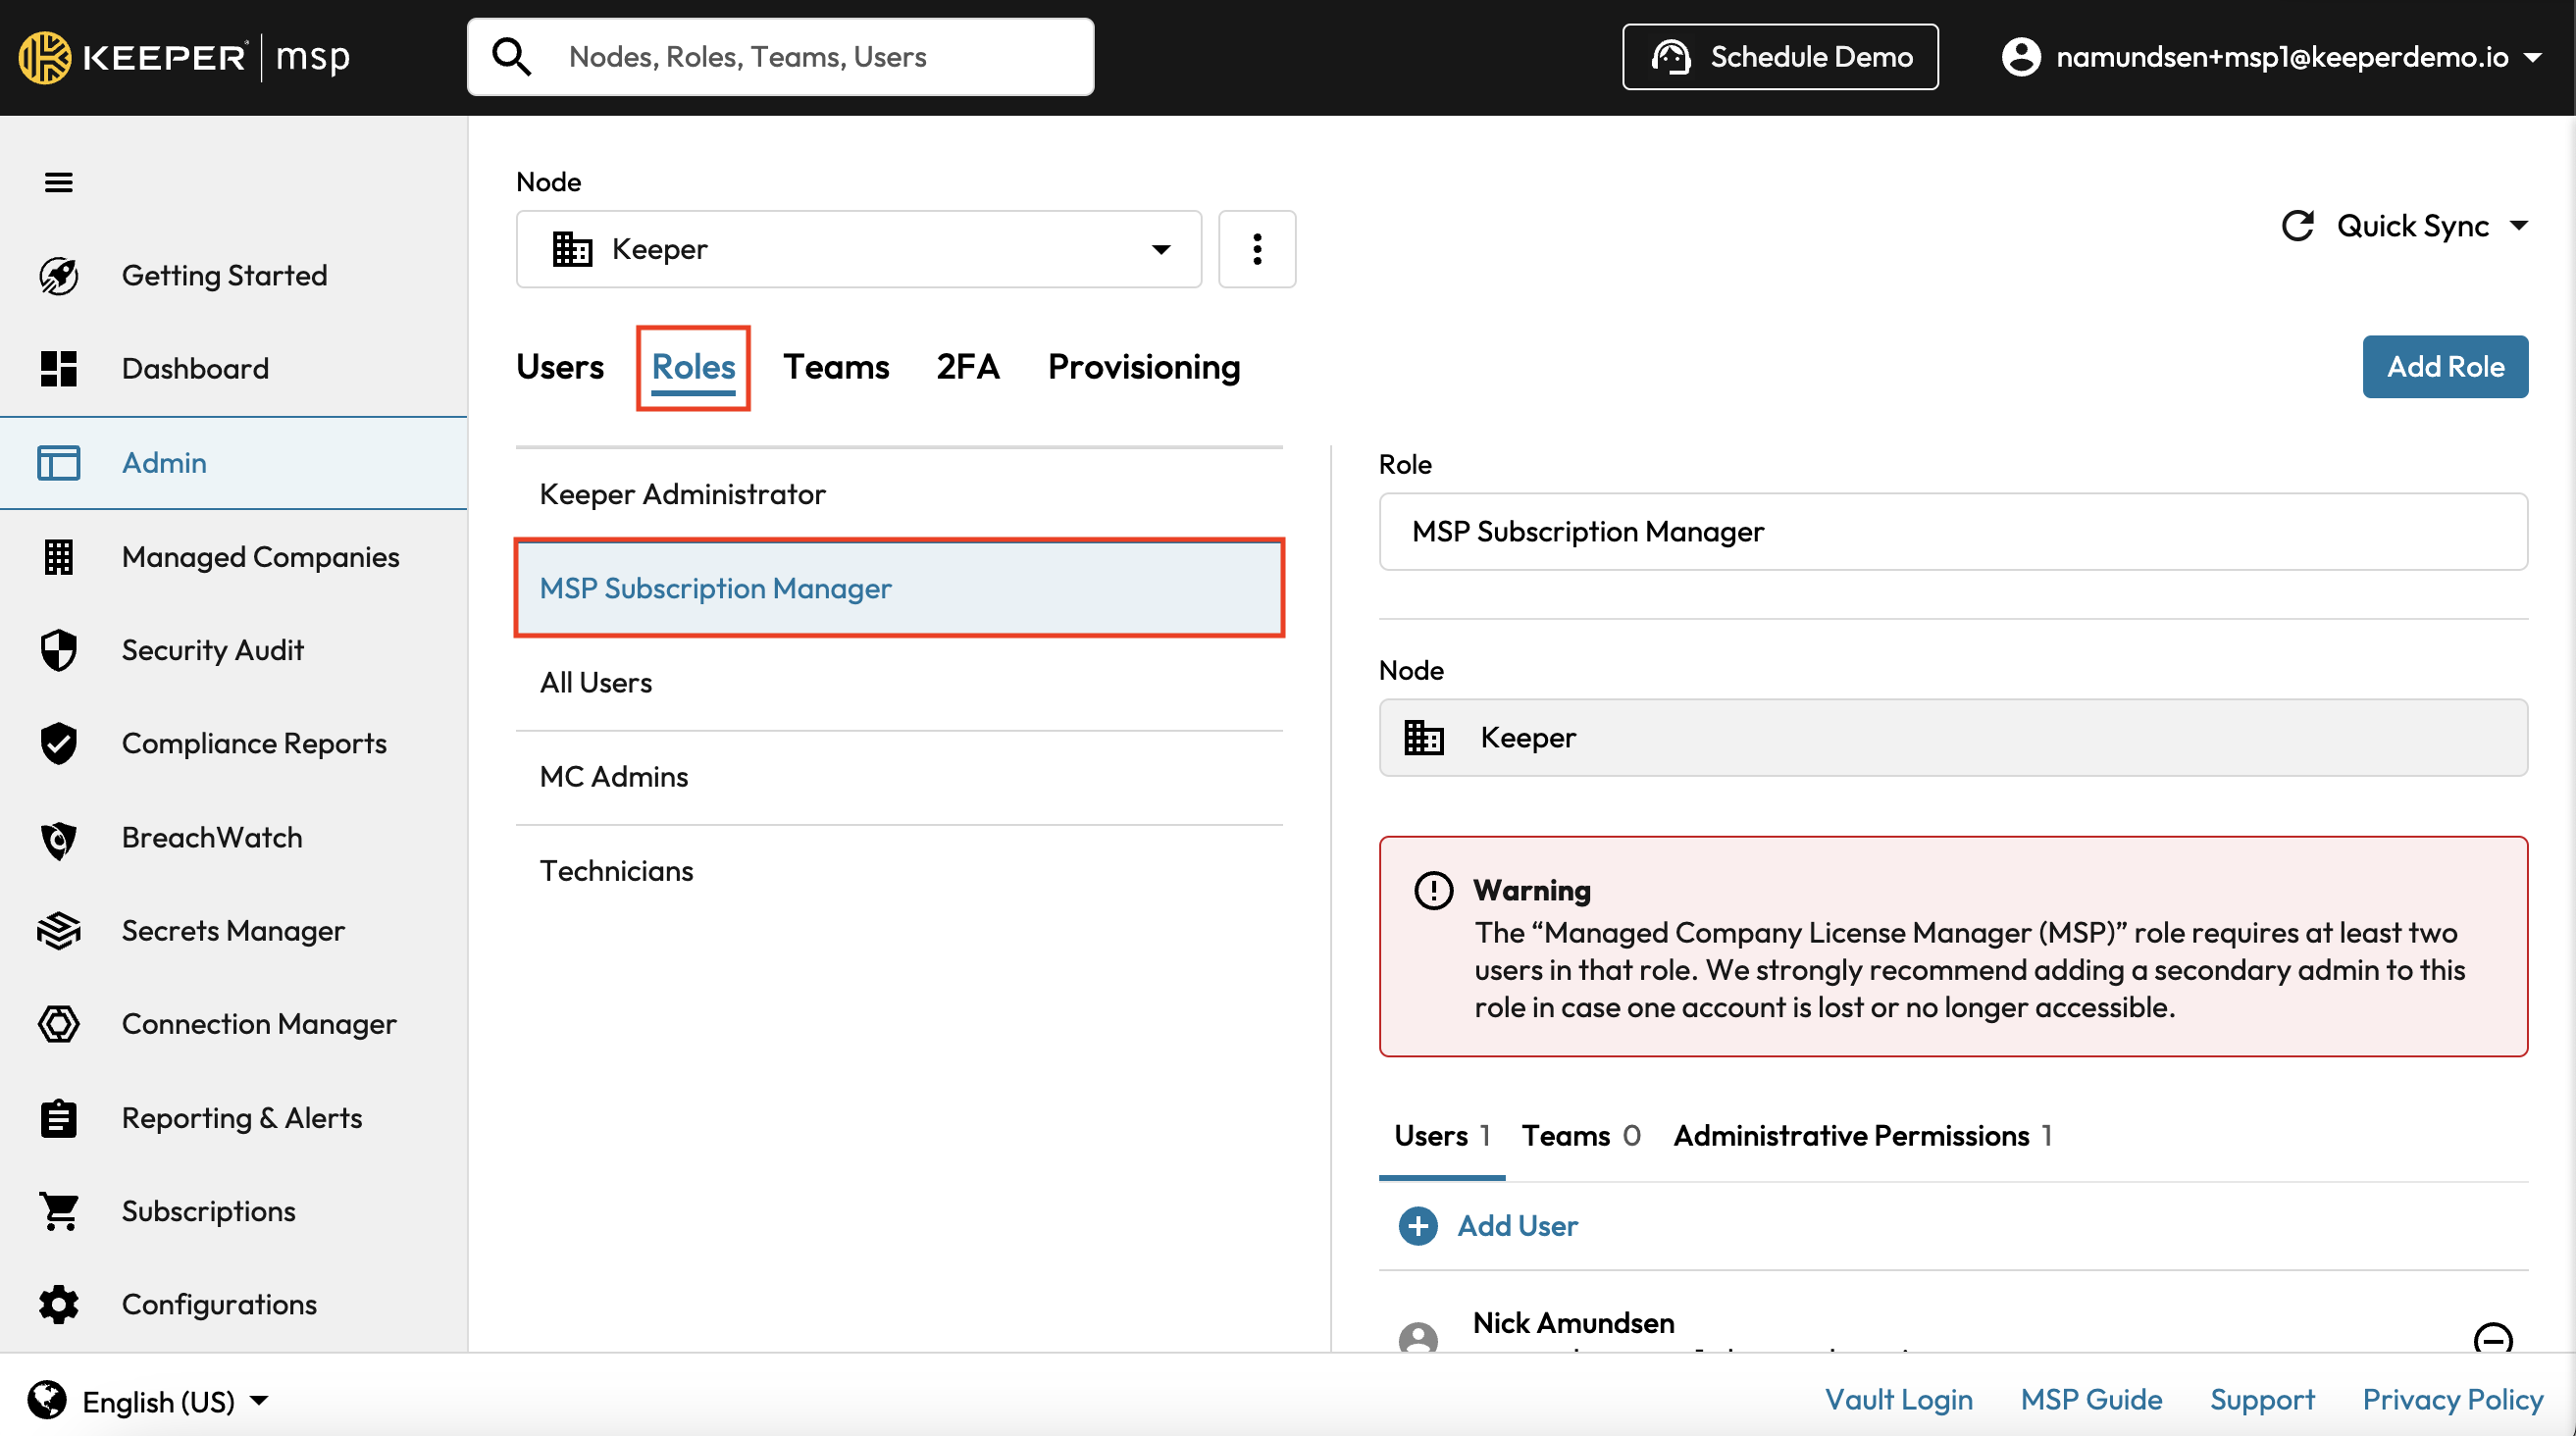Open Connection Manager hexagon icon

pyautogui.click(x=58, y=1024)
